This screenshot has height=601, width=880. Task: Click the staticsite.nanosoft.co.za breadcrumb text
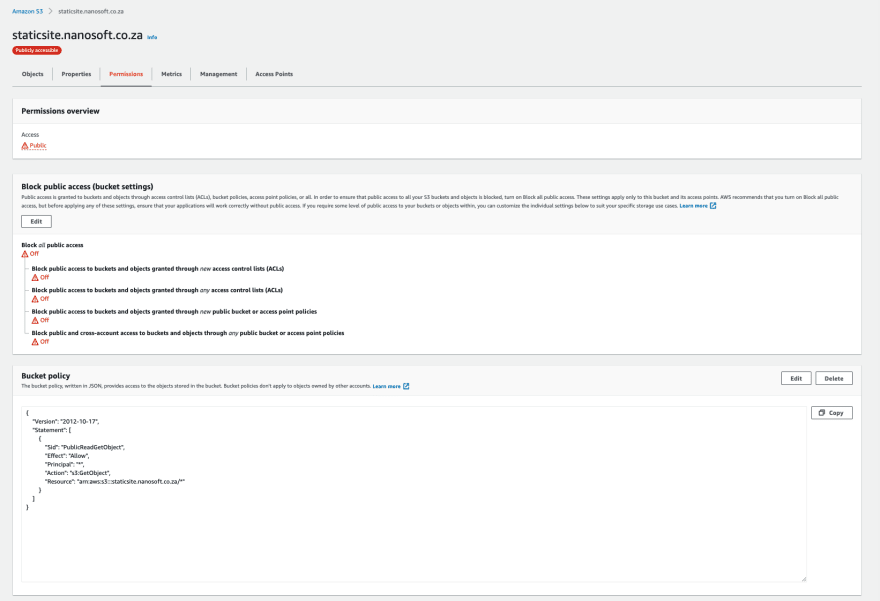point(91,11)
